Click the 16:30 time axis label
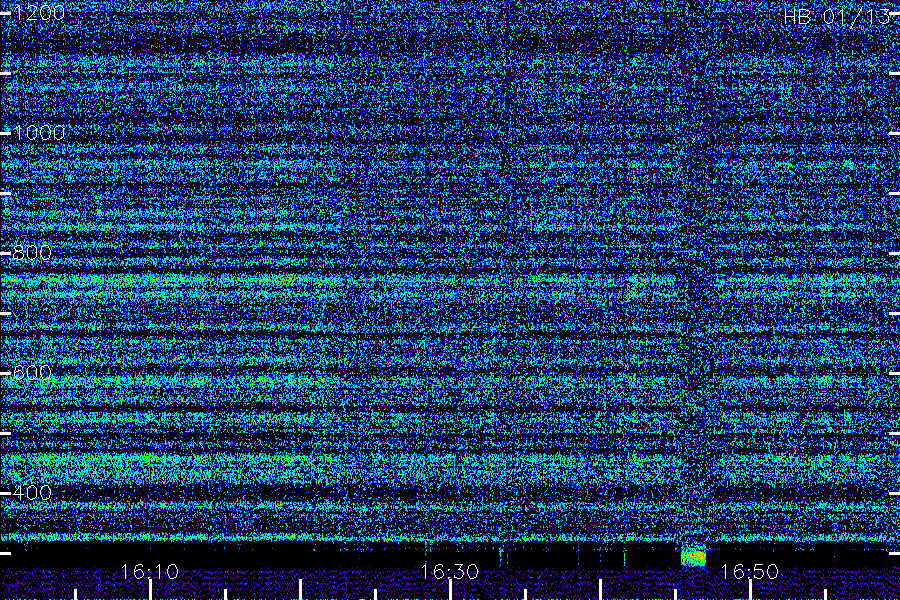The image size is (900, 600). (450, 572)
